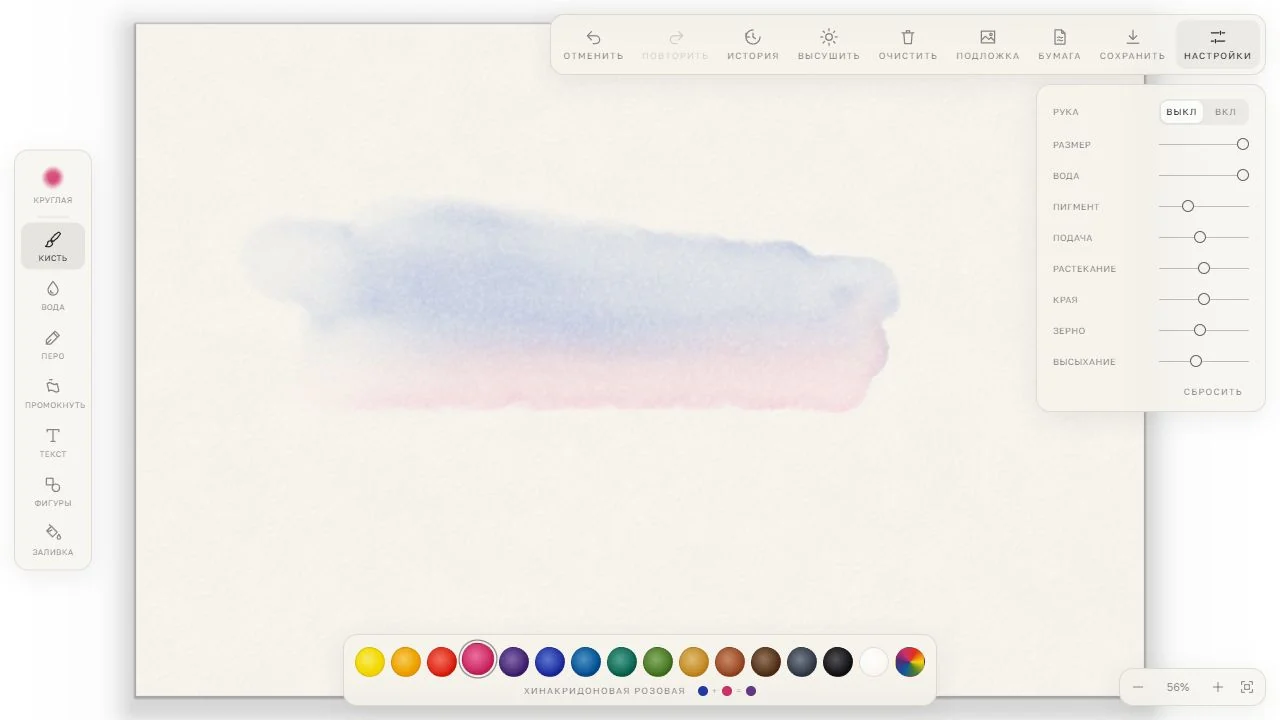Click the 56% zoom level value
The image size is (1280, 720).
[x=1178, y=687]
